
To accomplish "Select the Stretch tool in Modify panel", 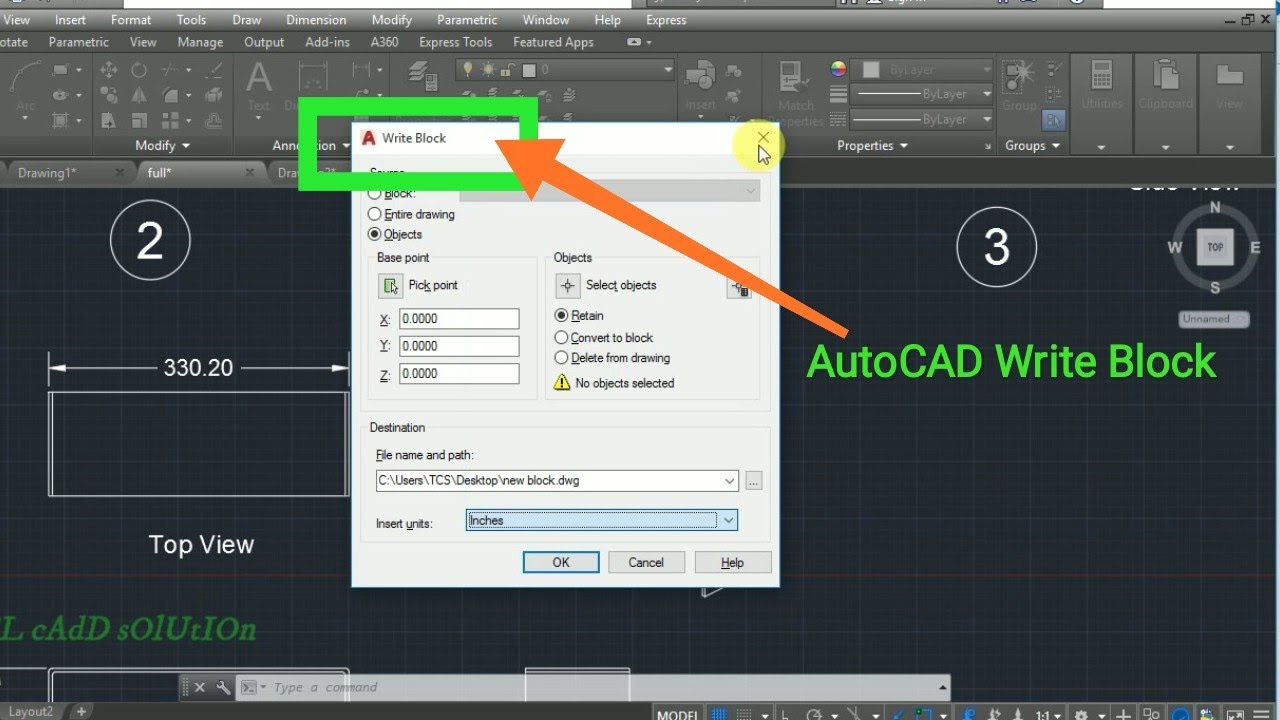I will click(109, 120).
